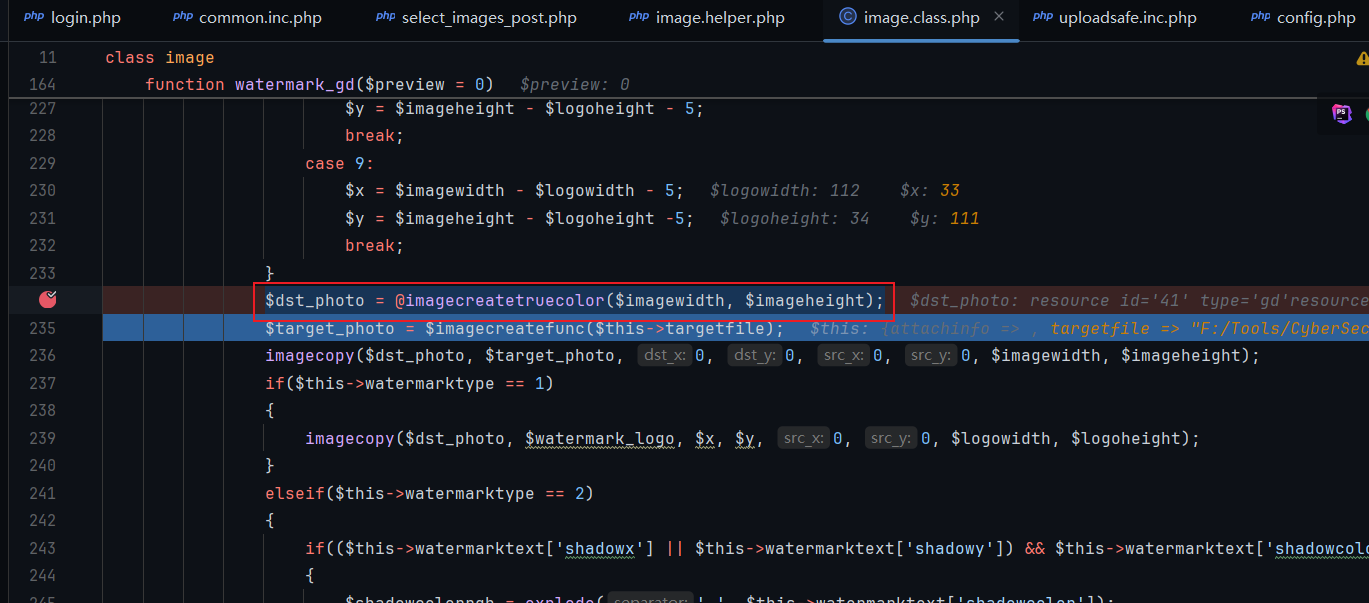Open the select_images_post.php tab
Image resolution: width=1369 pixels, height=603 pixels.
(x=489, y=18)
